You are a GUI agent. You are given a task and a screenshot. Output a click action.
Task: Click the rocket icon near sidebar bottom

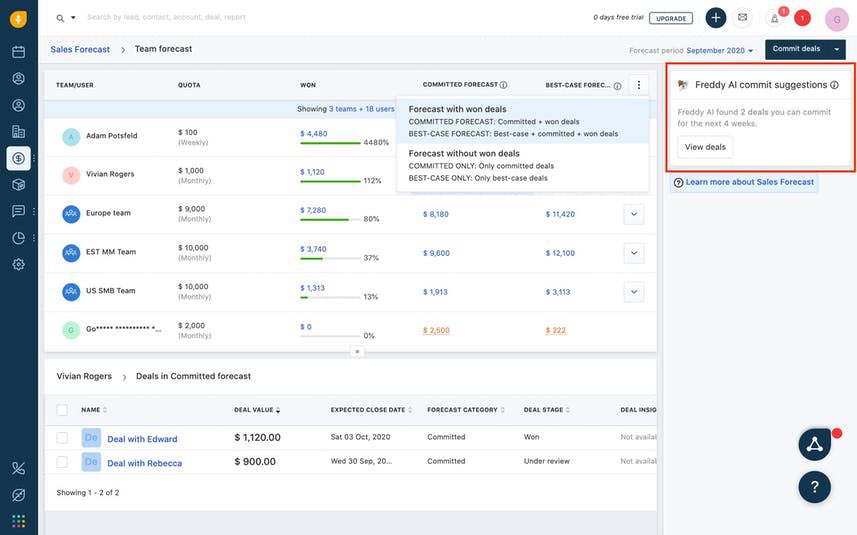click(19, 495)
